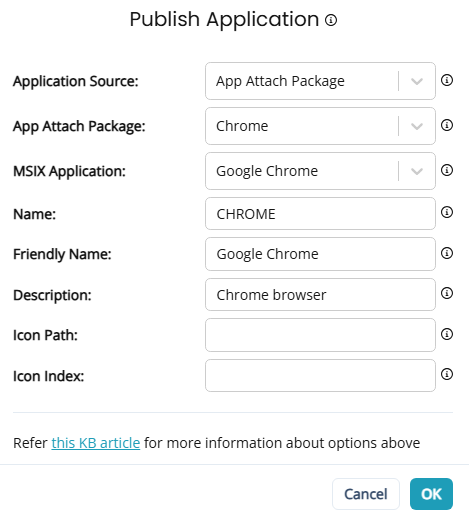Select the App Attach Package combo box showing Chrome
469x517 pixels.
coord(320,126)
